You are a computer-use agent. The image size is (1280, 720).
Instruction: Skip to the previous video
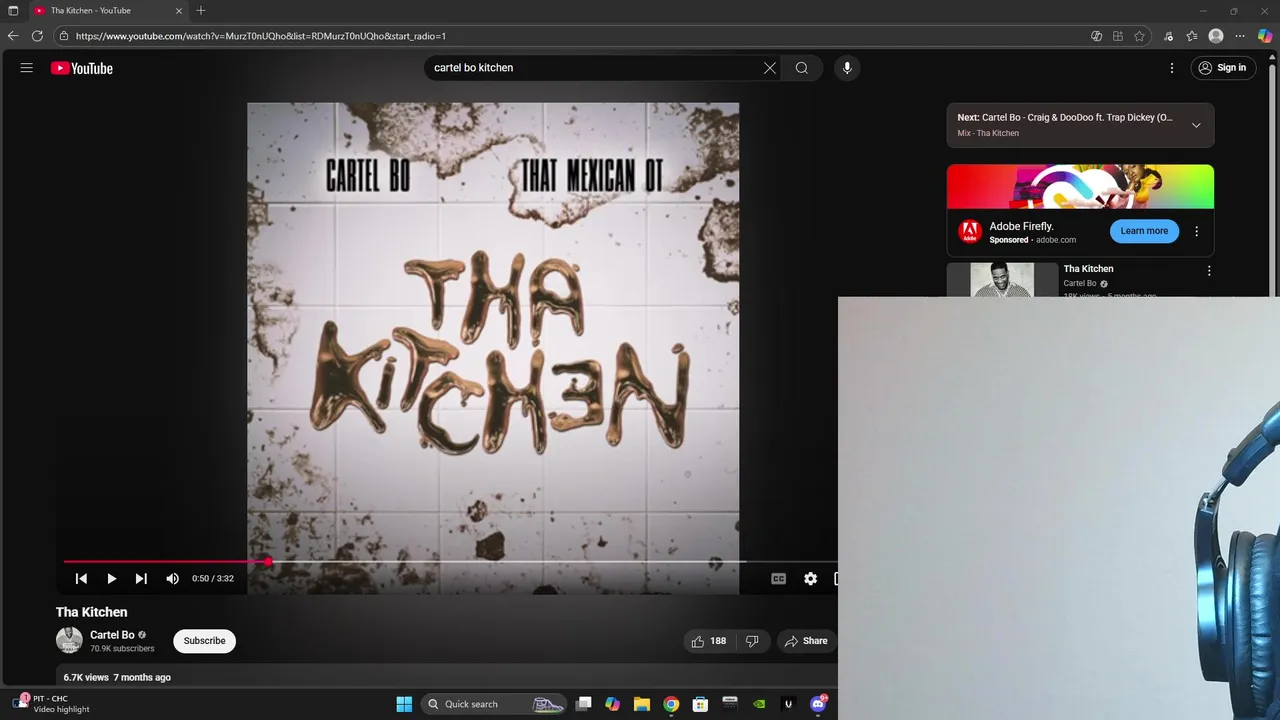(x=82, y=579)
